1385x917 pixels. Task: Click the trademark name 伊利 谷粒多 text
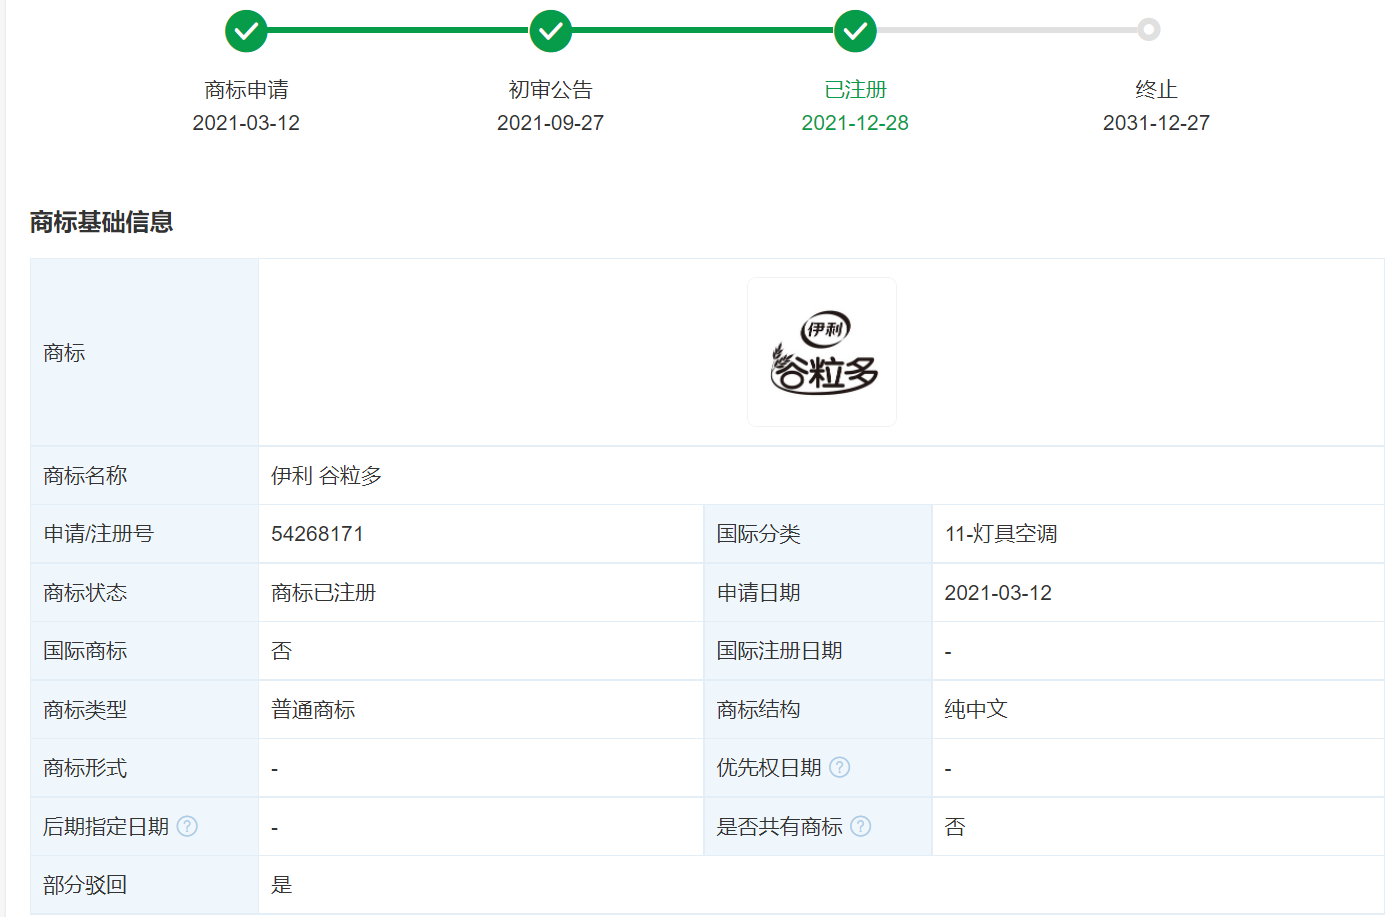pos(326,476)
